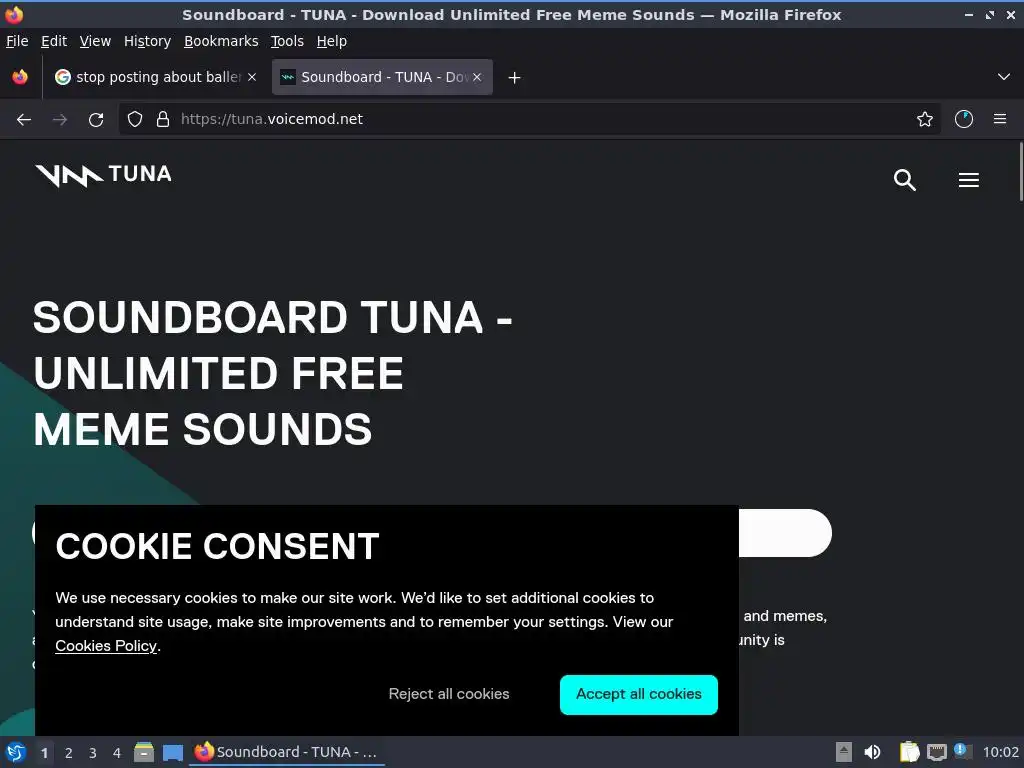1024x768 pixels.
Task: Click the Soundboard - TUNA taskbar entry
Action: [x=287, y=752]
